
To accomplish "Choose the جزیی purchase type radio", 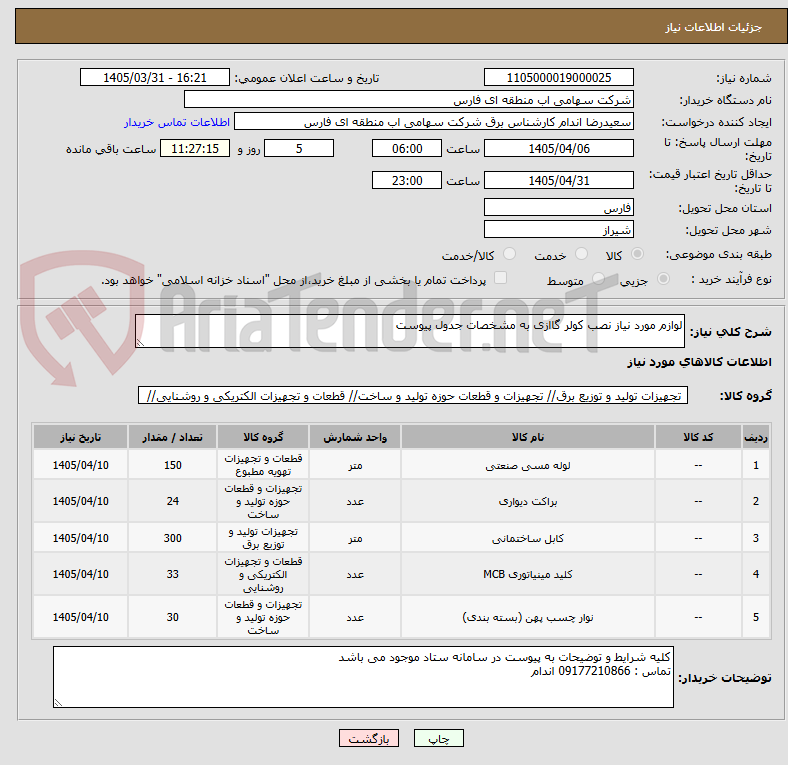I will (663, 278).
